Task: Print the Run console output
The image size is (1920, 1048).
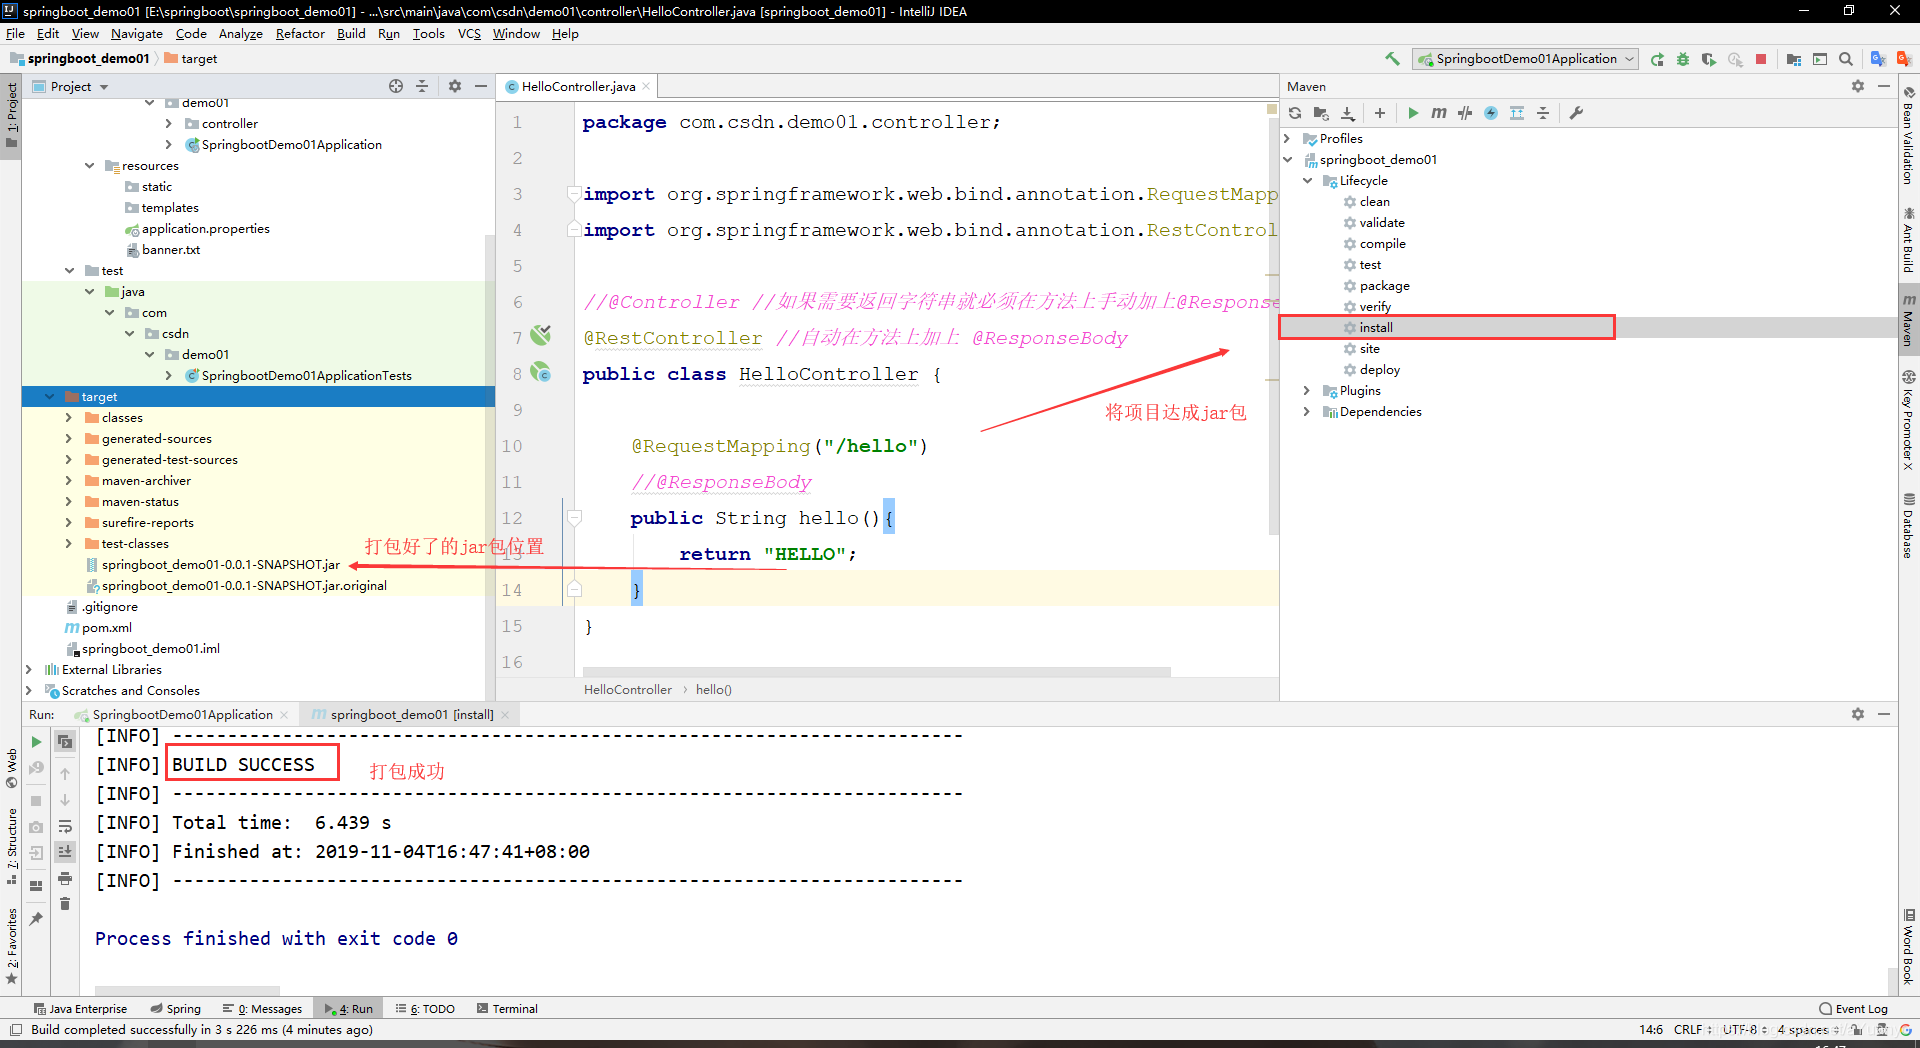Action: [x=65, y=878]
